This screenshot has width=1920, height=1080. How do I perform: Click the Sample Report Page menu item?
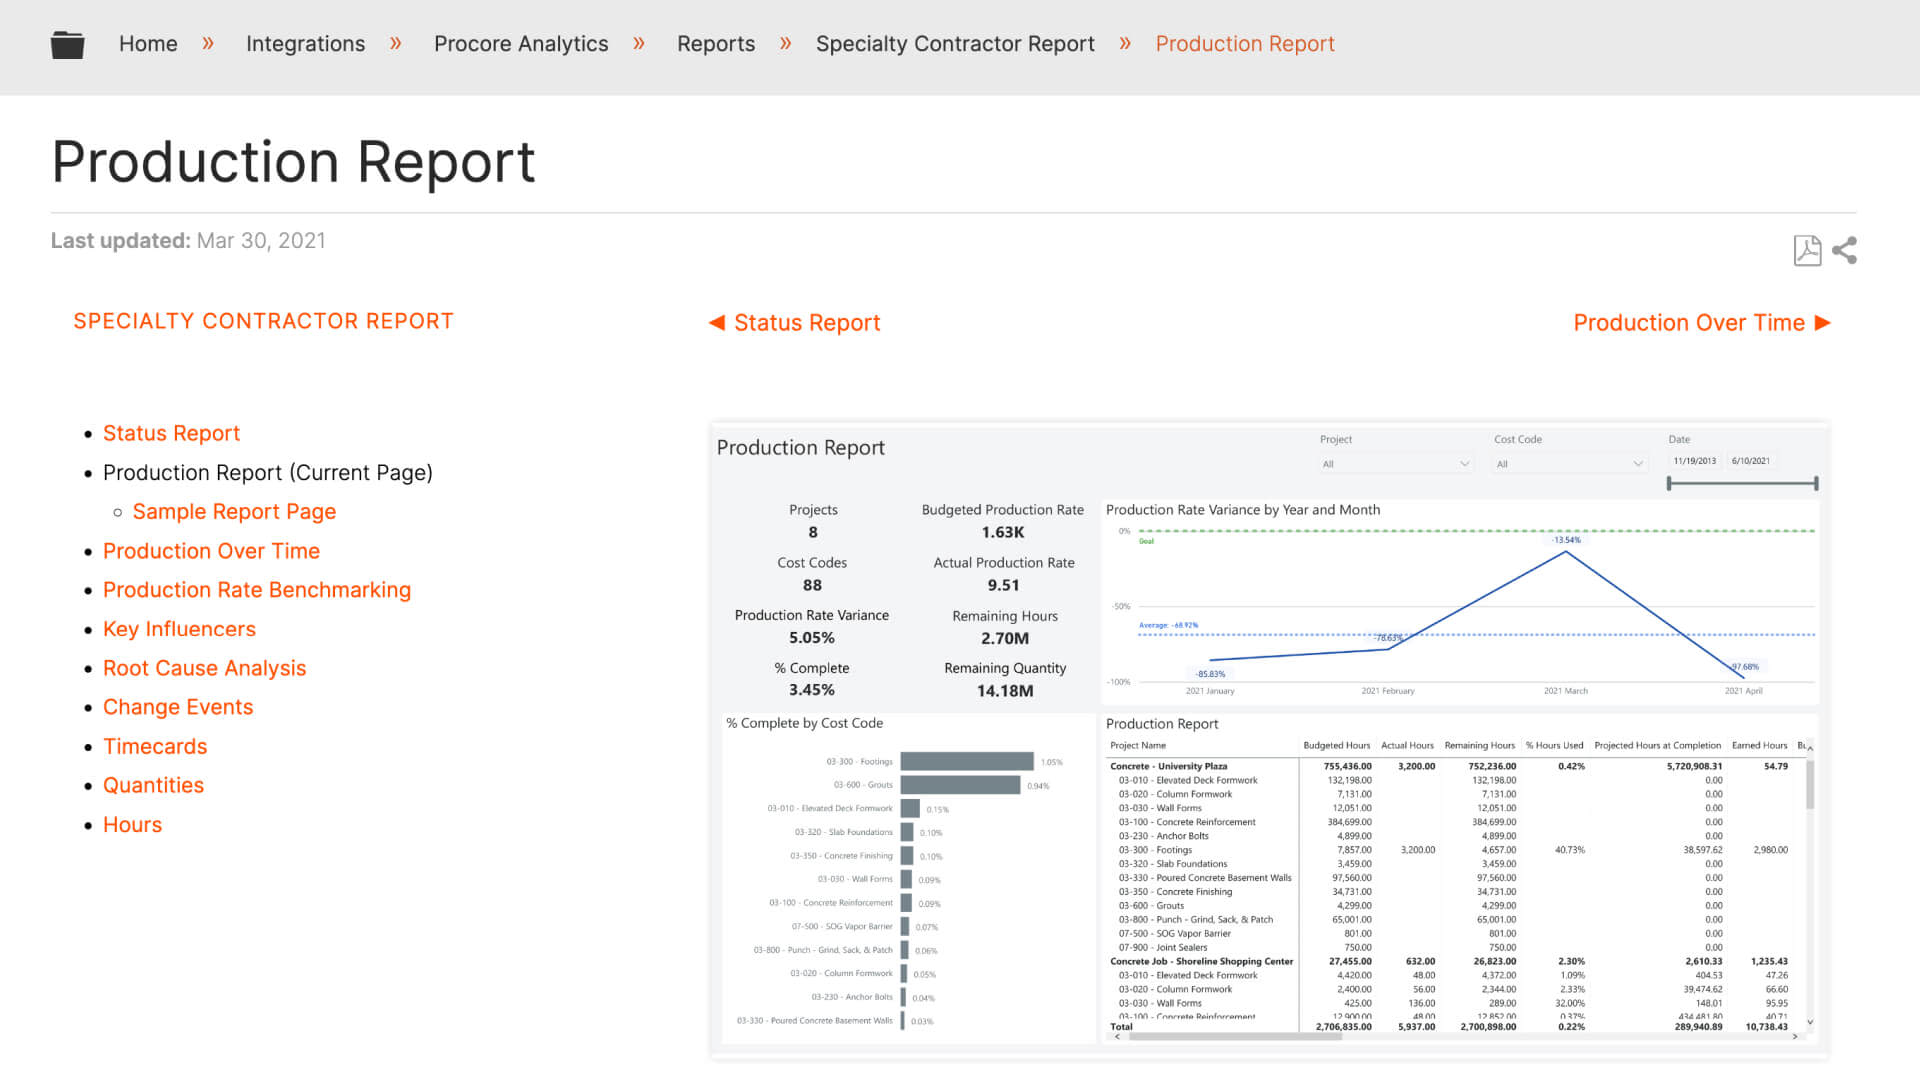pyautogui.click(x=235, y=512)
